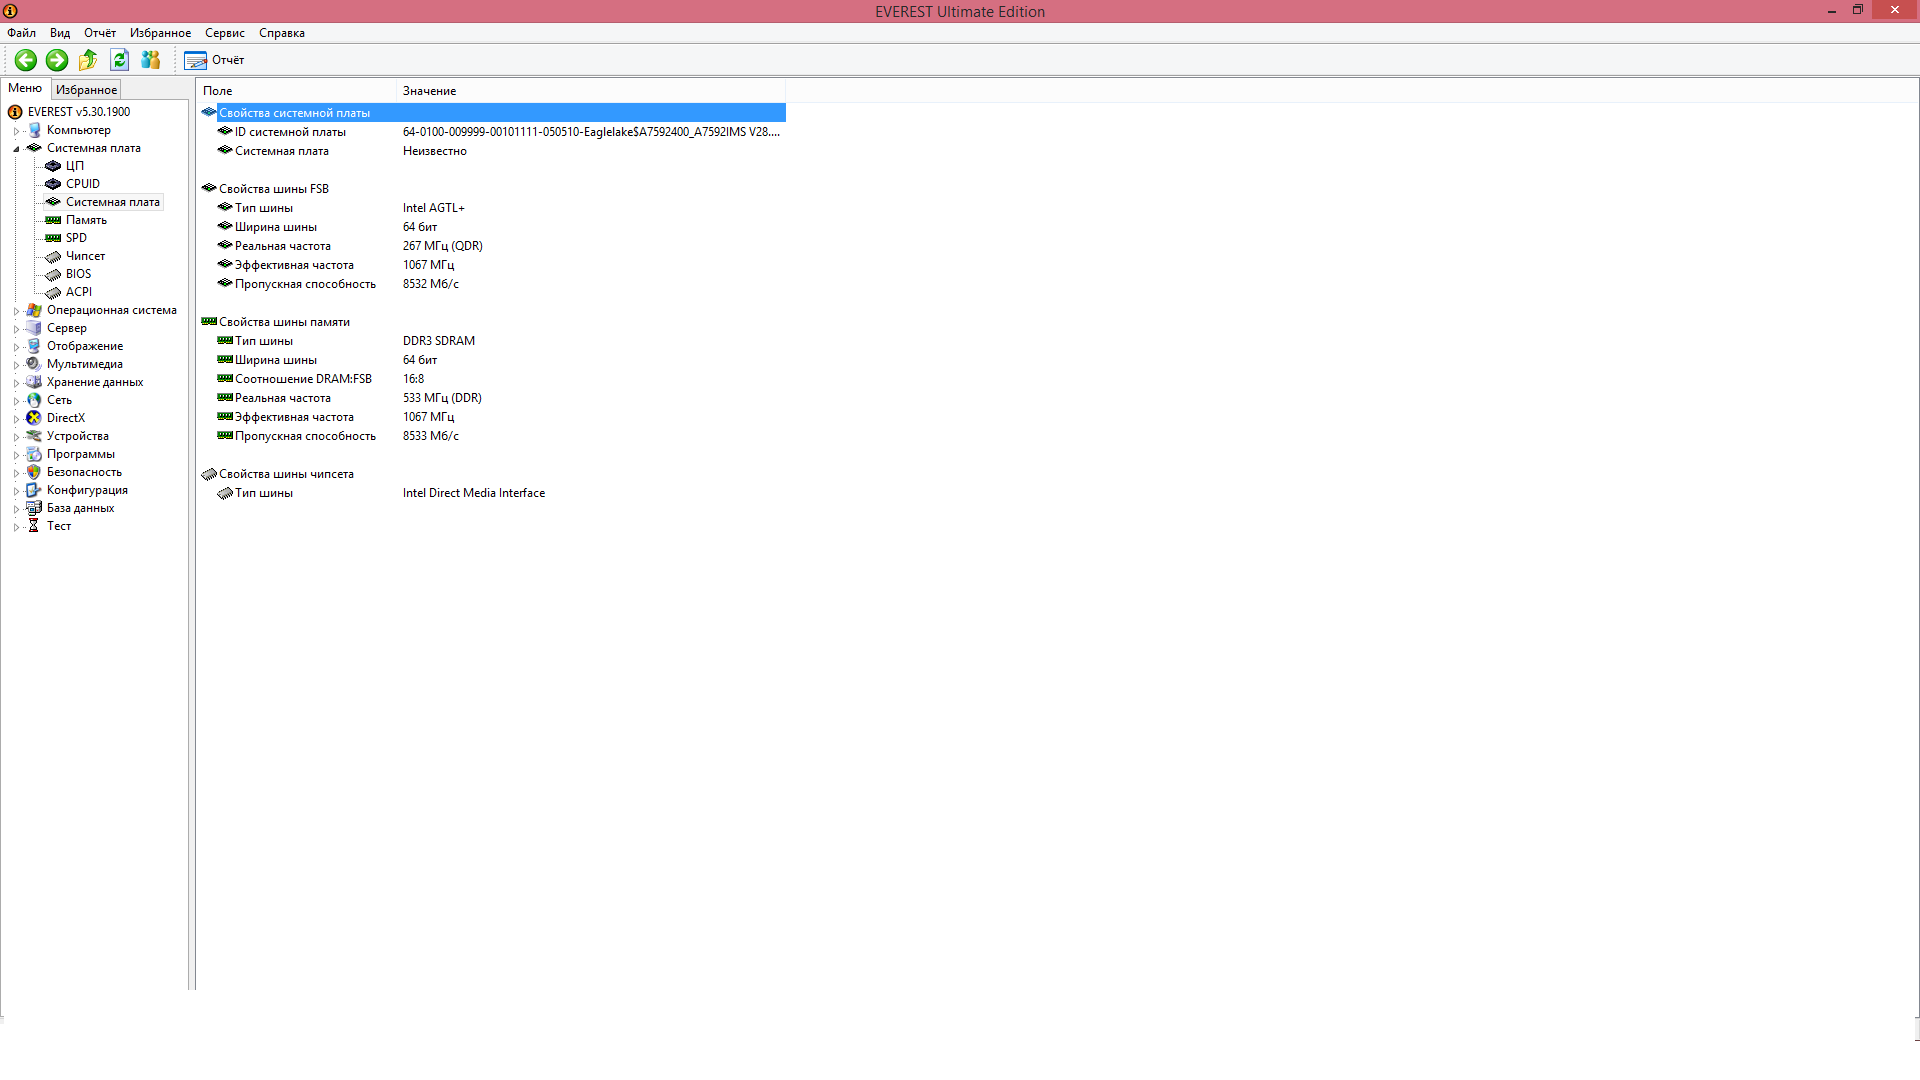Open the Отчёт toolbar button
The height and width of the screenshot is (1080, 1920).
coord(214,60)
